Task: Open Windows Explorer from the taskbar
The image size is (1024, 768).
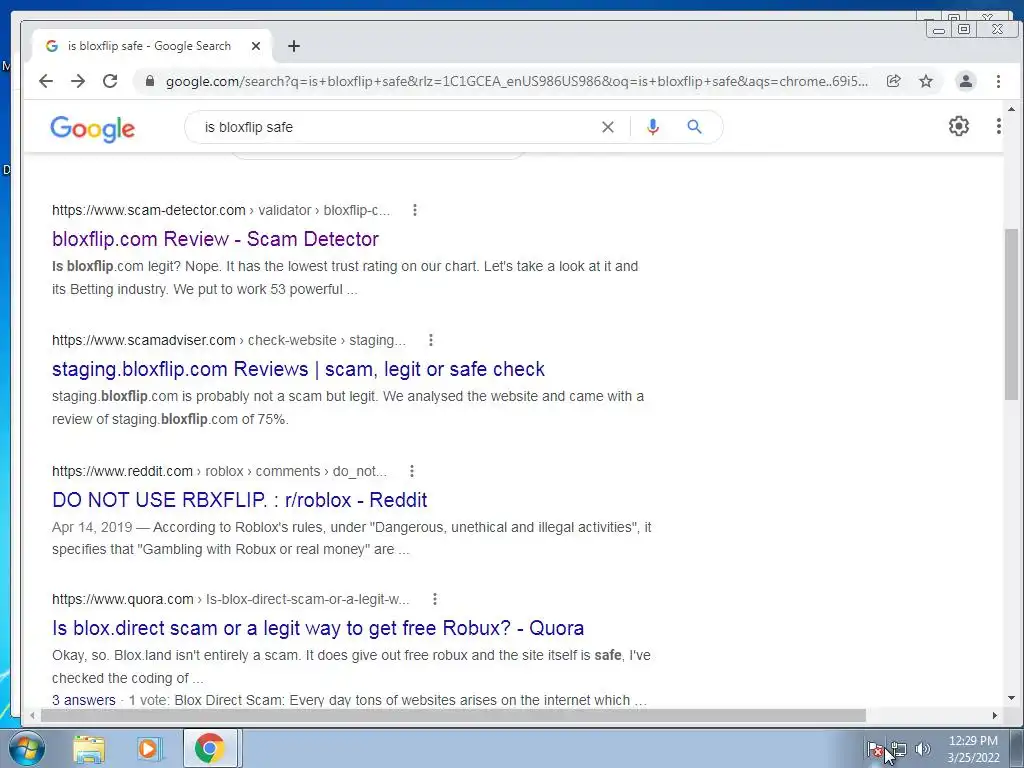Action: point(89,748)
